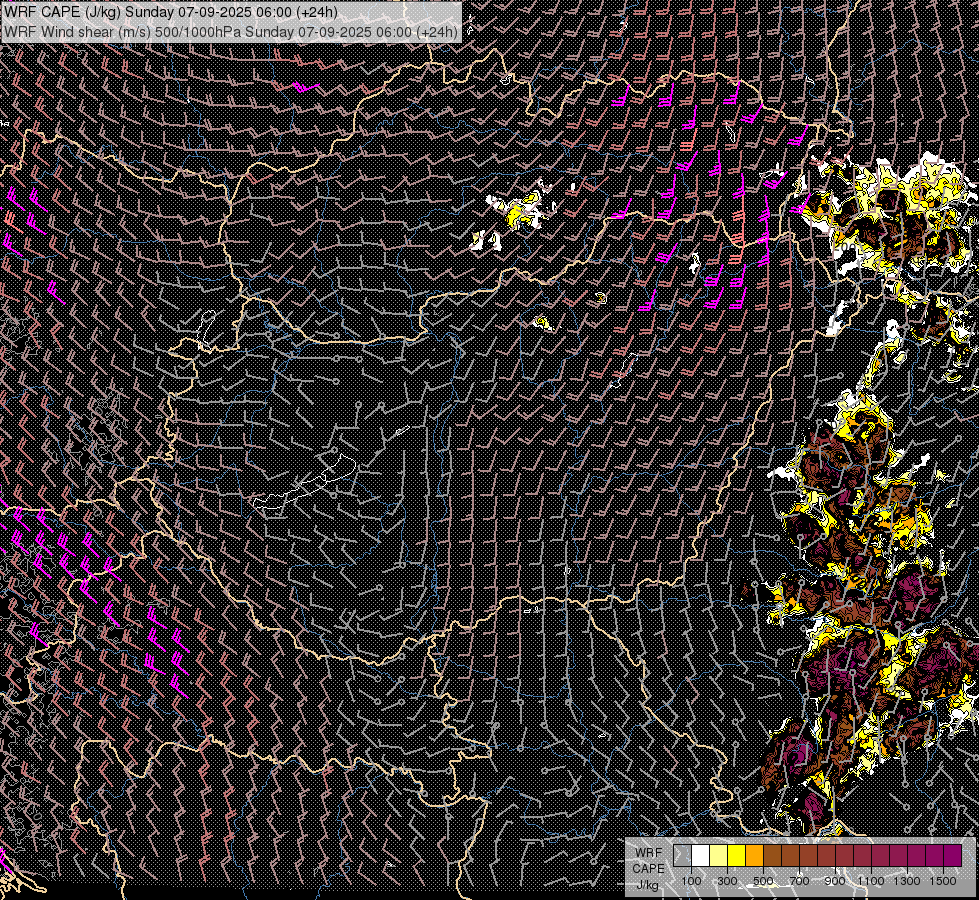This screenshot has width=979, height=900.
Task: Click the 1300 legend value label
Action: coord(907,881)
